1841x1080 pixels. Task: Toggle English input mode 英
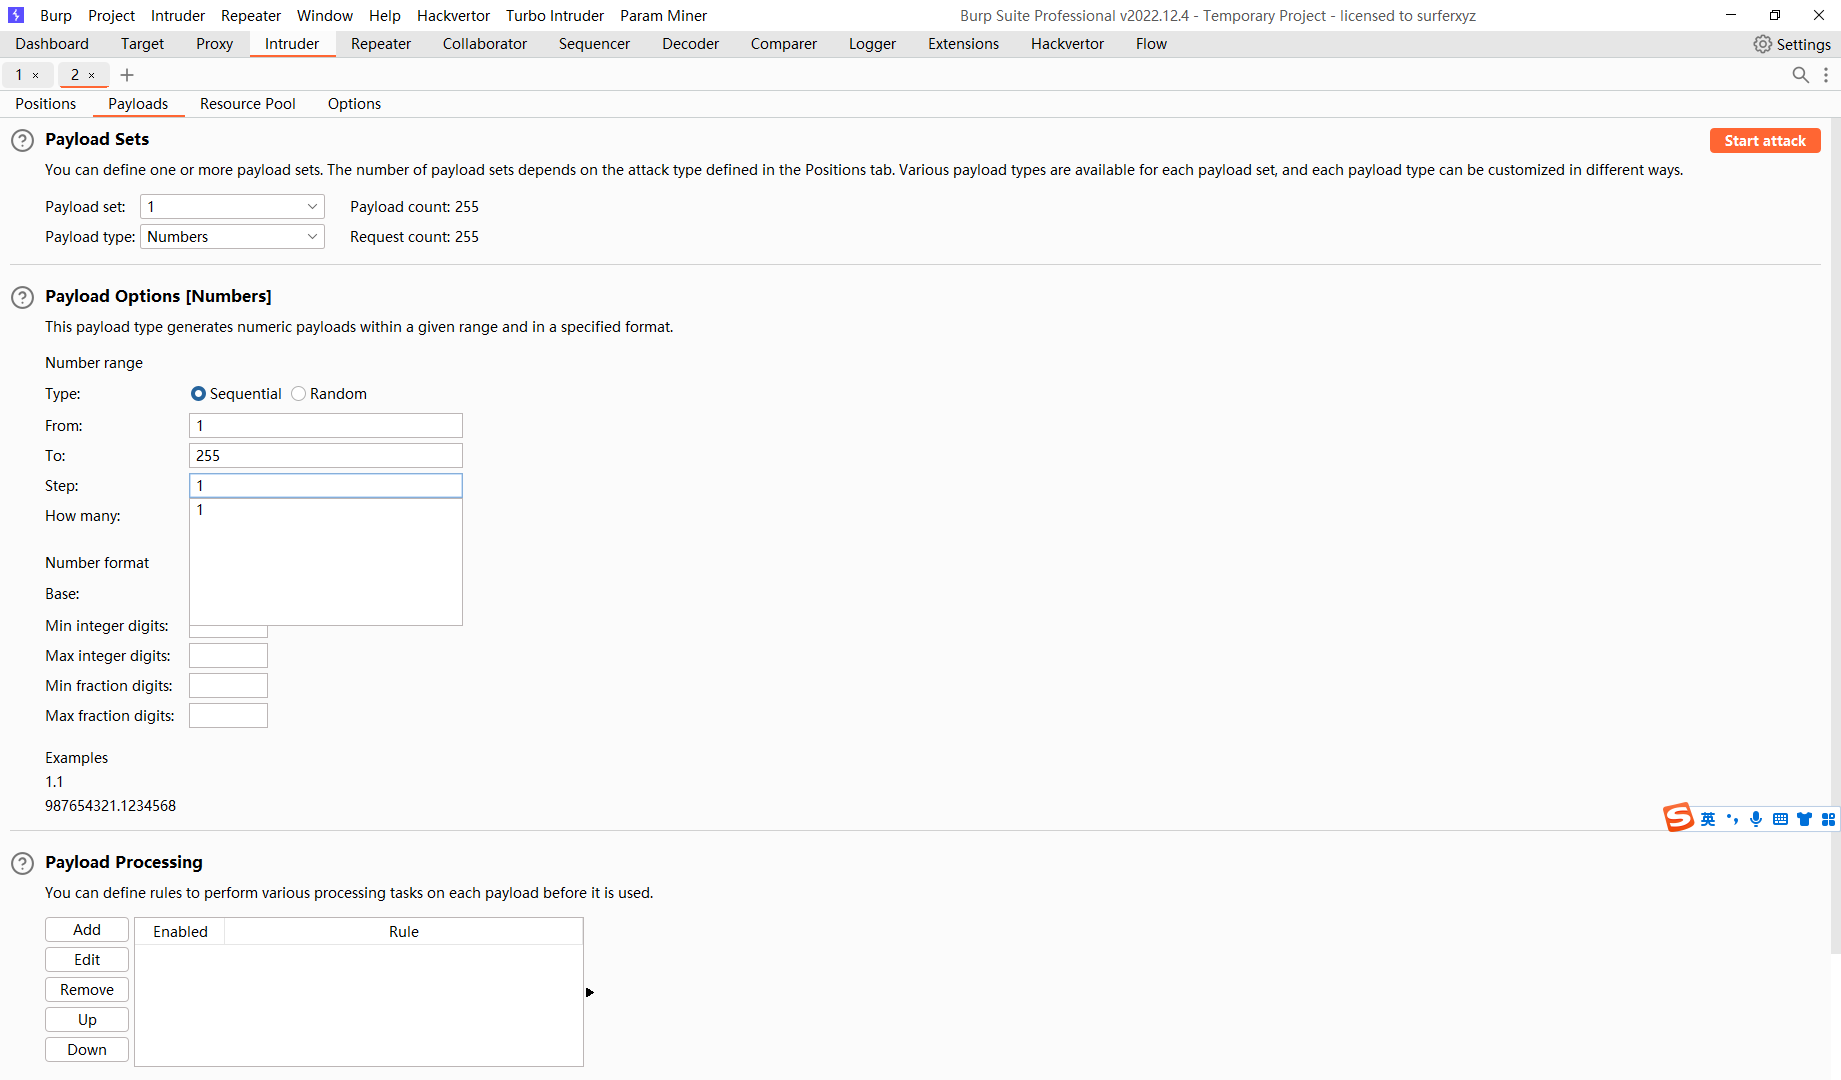(1707, 818)
